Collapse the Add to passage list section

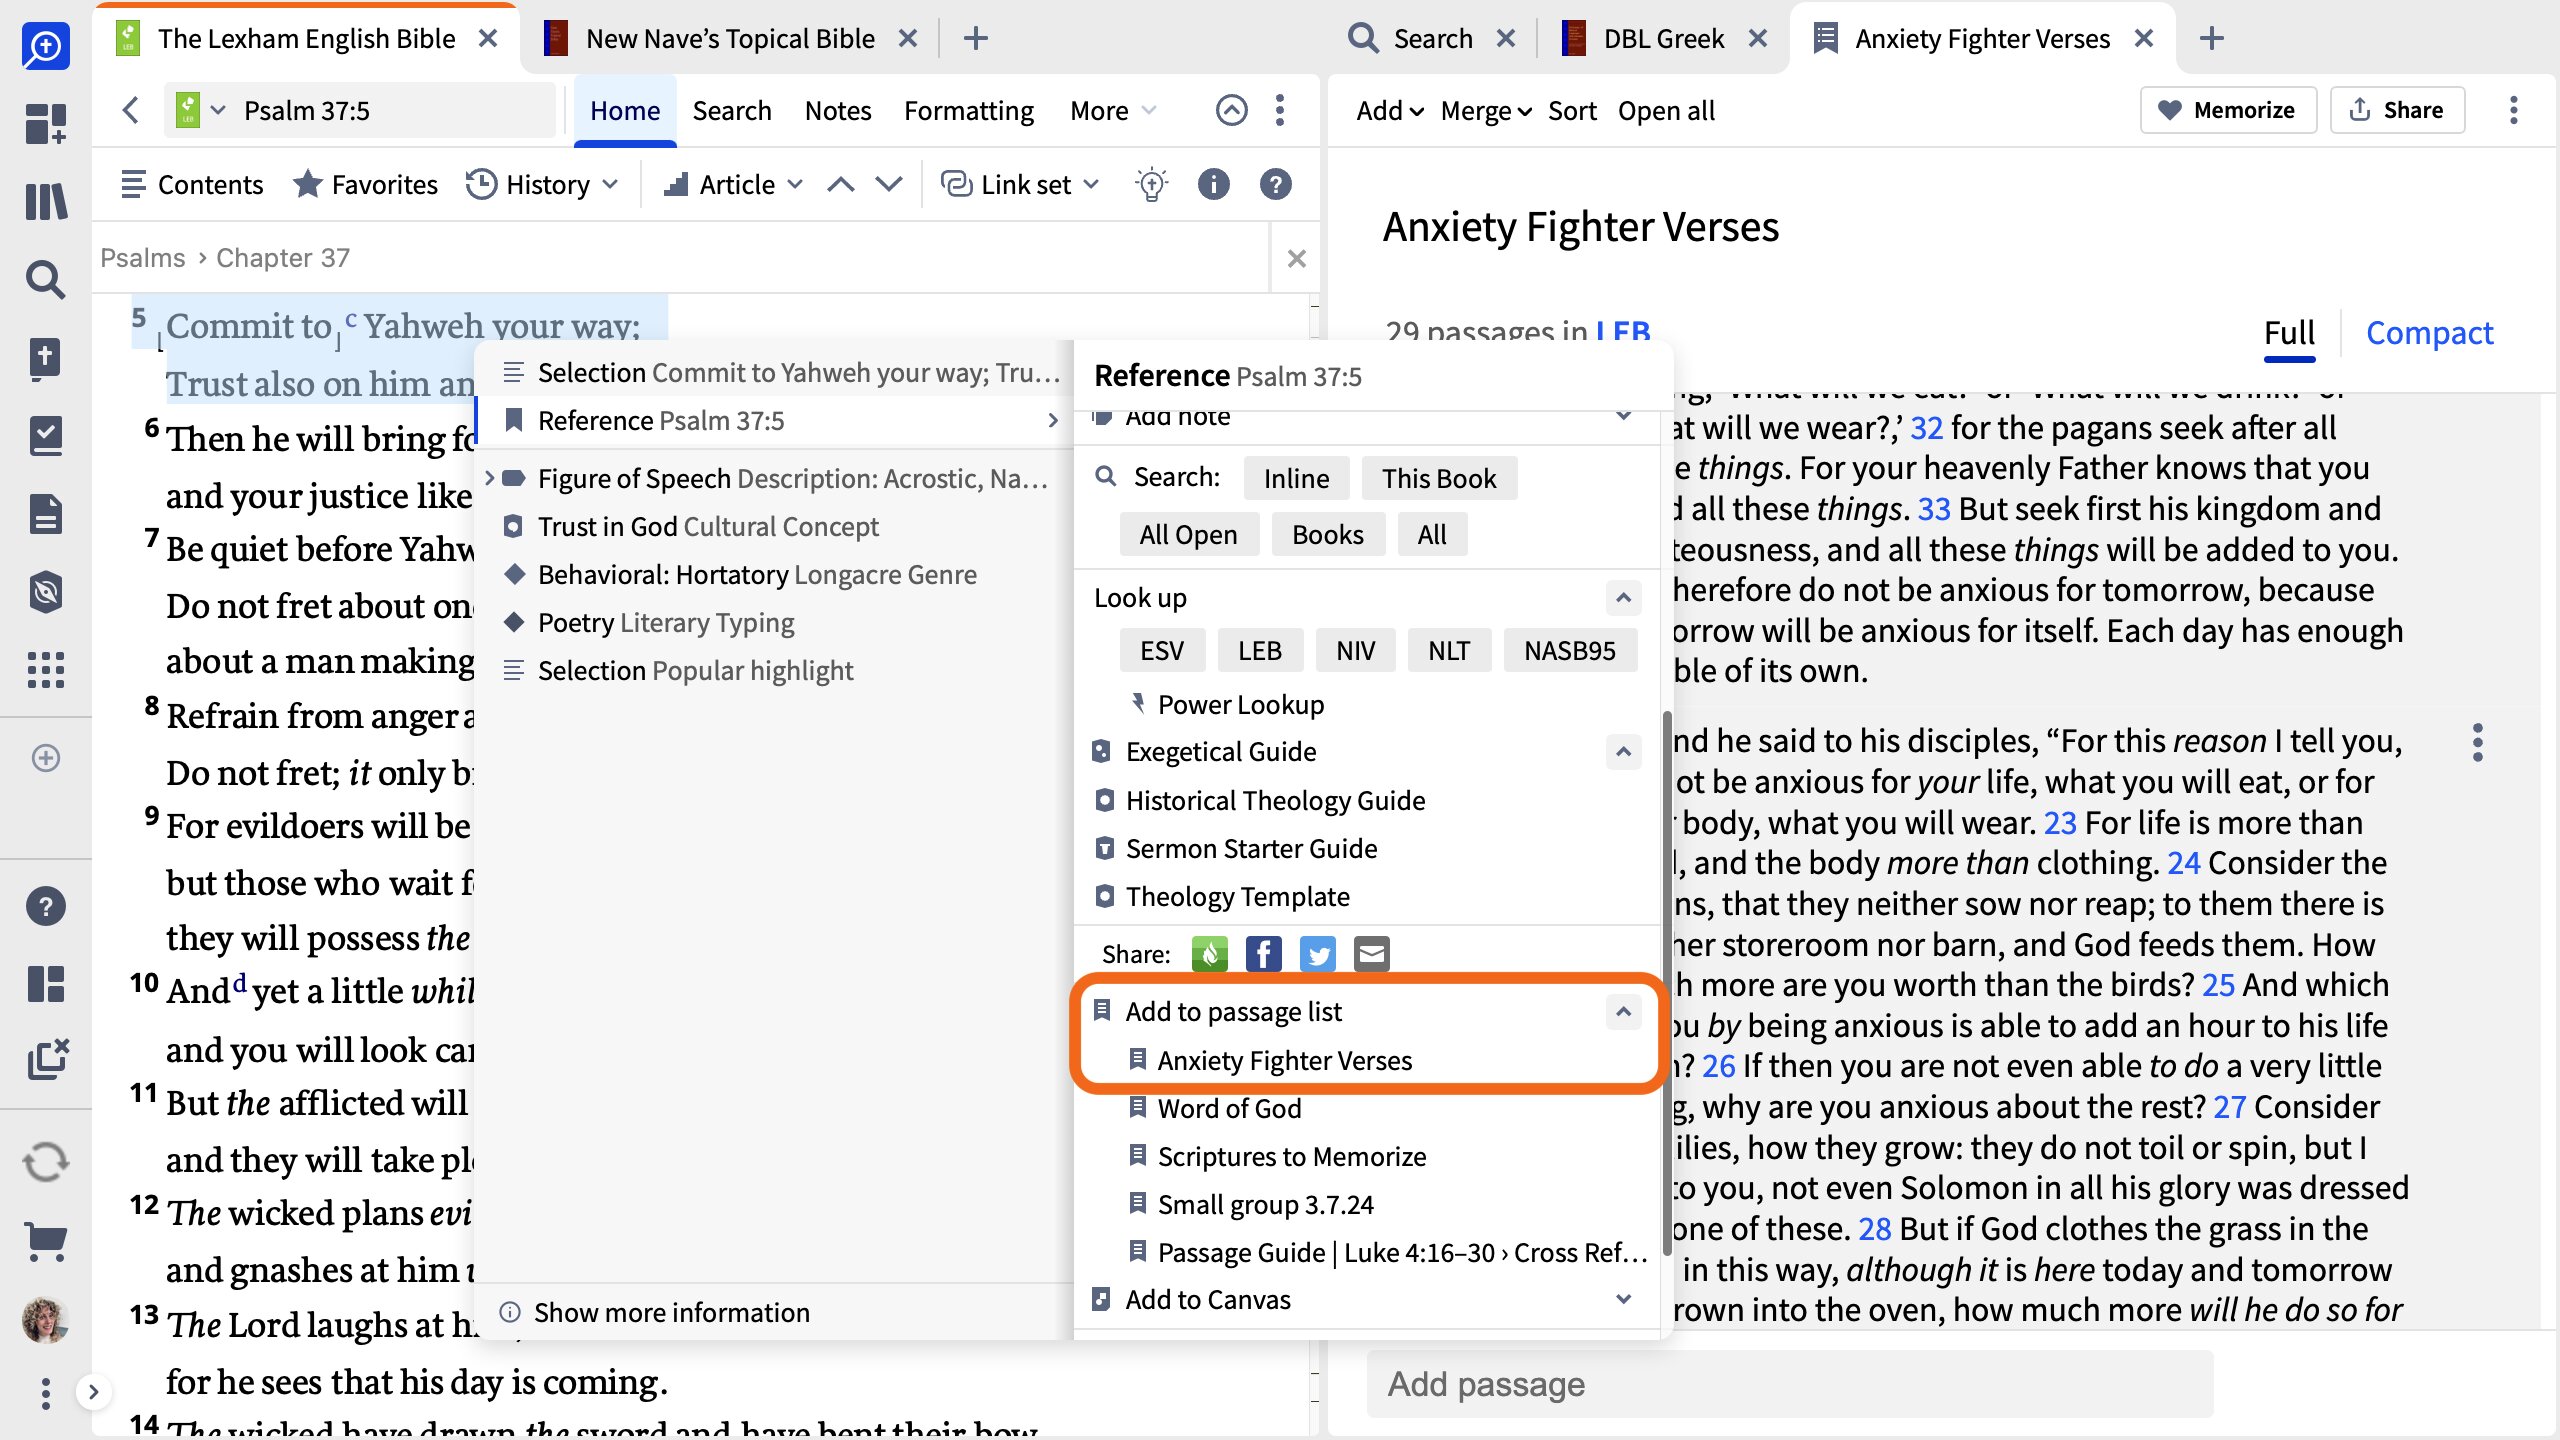coord(1624,1012)
